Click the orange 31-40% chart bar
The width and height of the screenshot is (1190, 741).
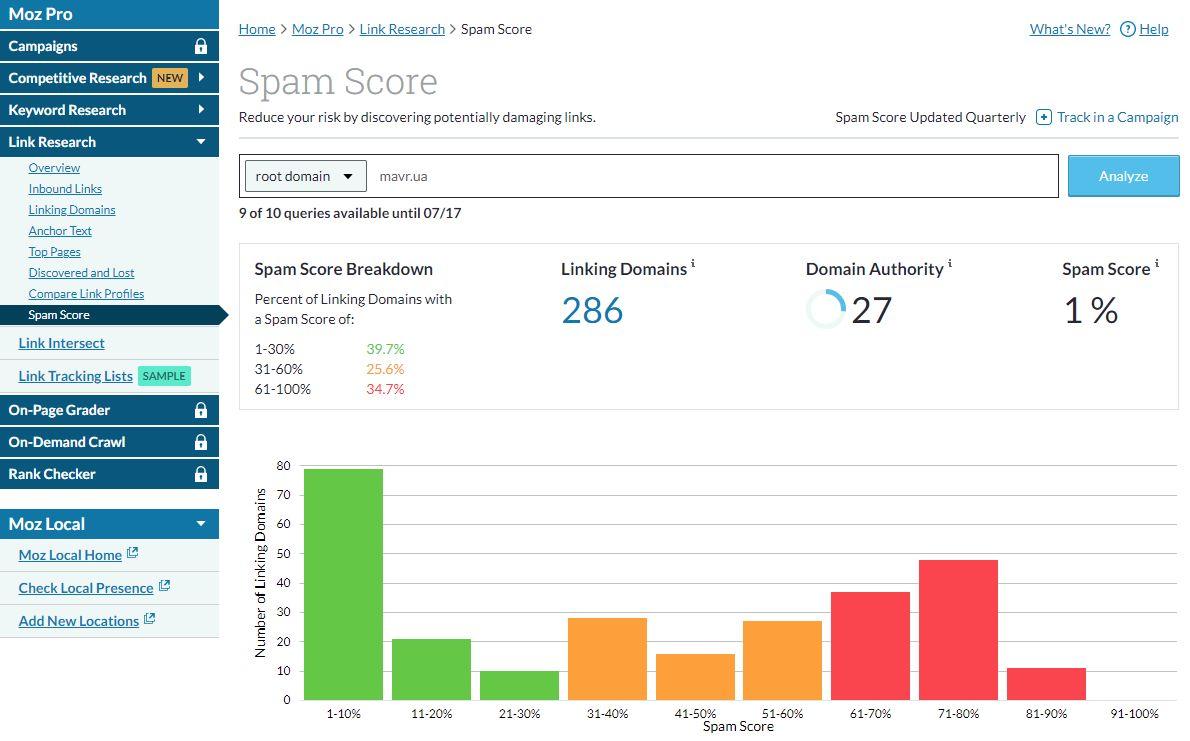[x=607, y=659]
